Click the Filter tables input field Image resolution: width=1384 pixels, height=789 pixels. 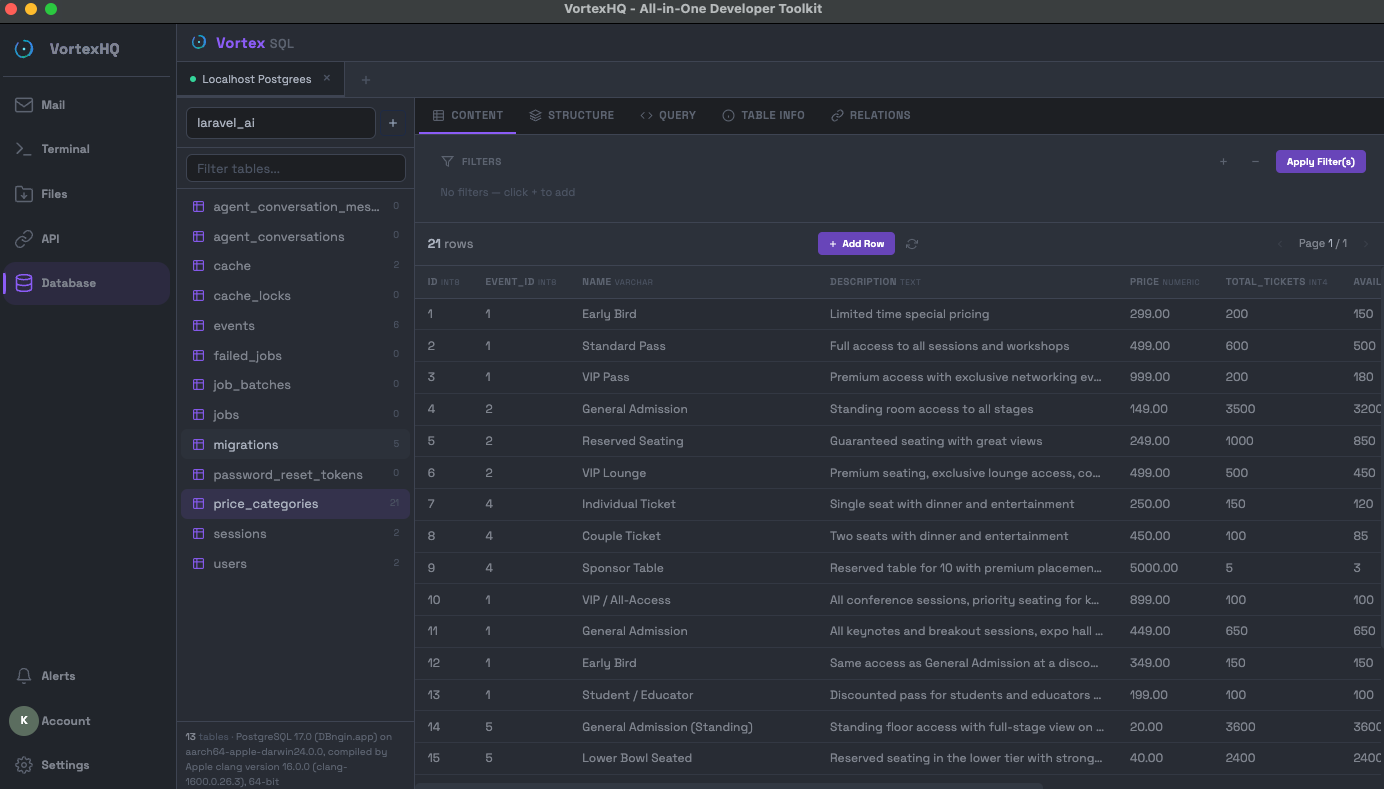click(x=295, y=167)
